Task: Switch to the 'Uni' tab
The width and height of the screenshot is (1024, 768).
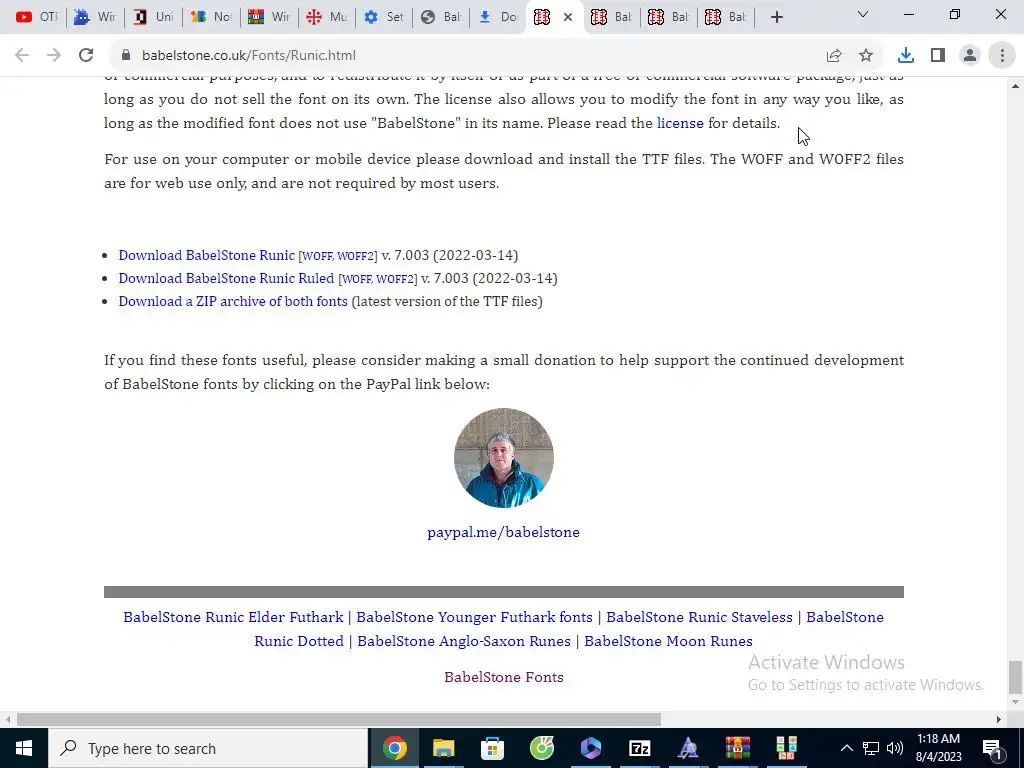Action: (x=153, y=17)
